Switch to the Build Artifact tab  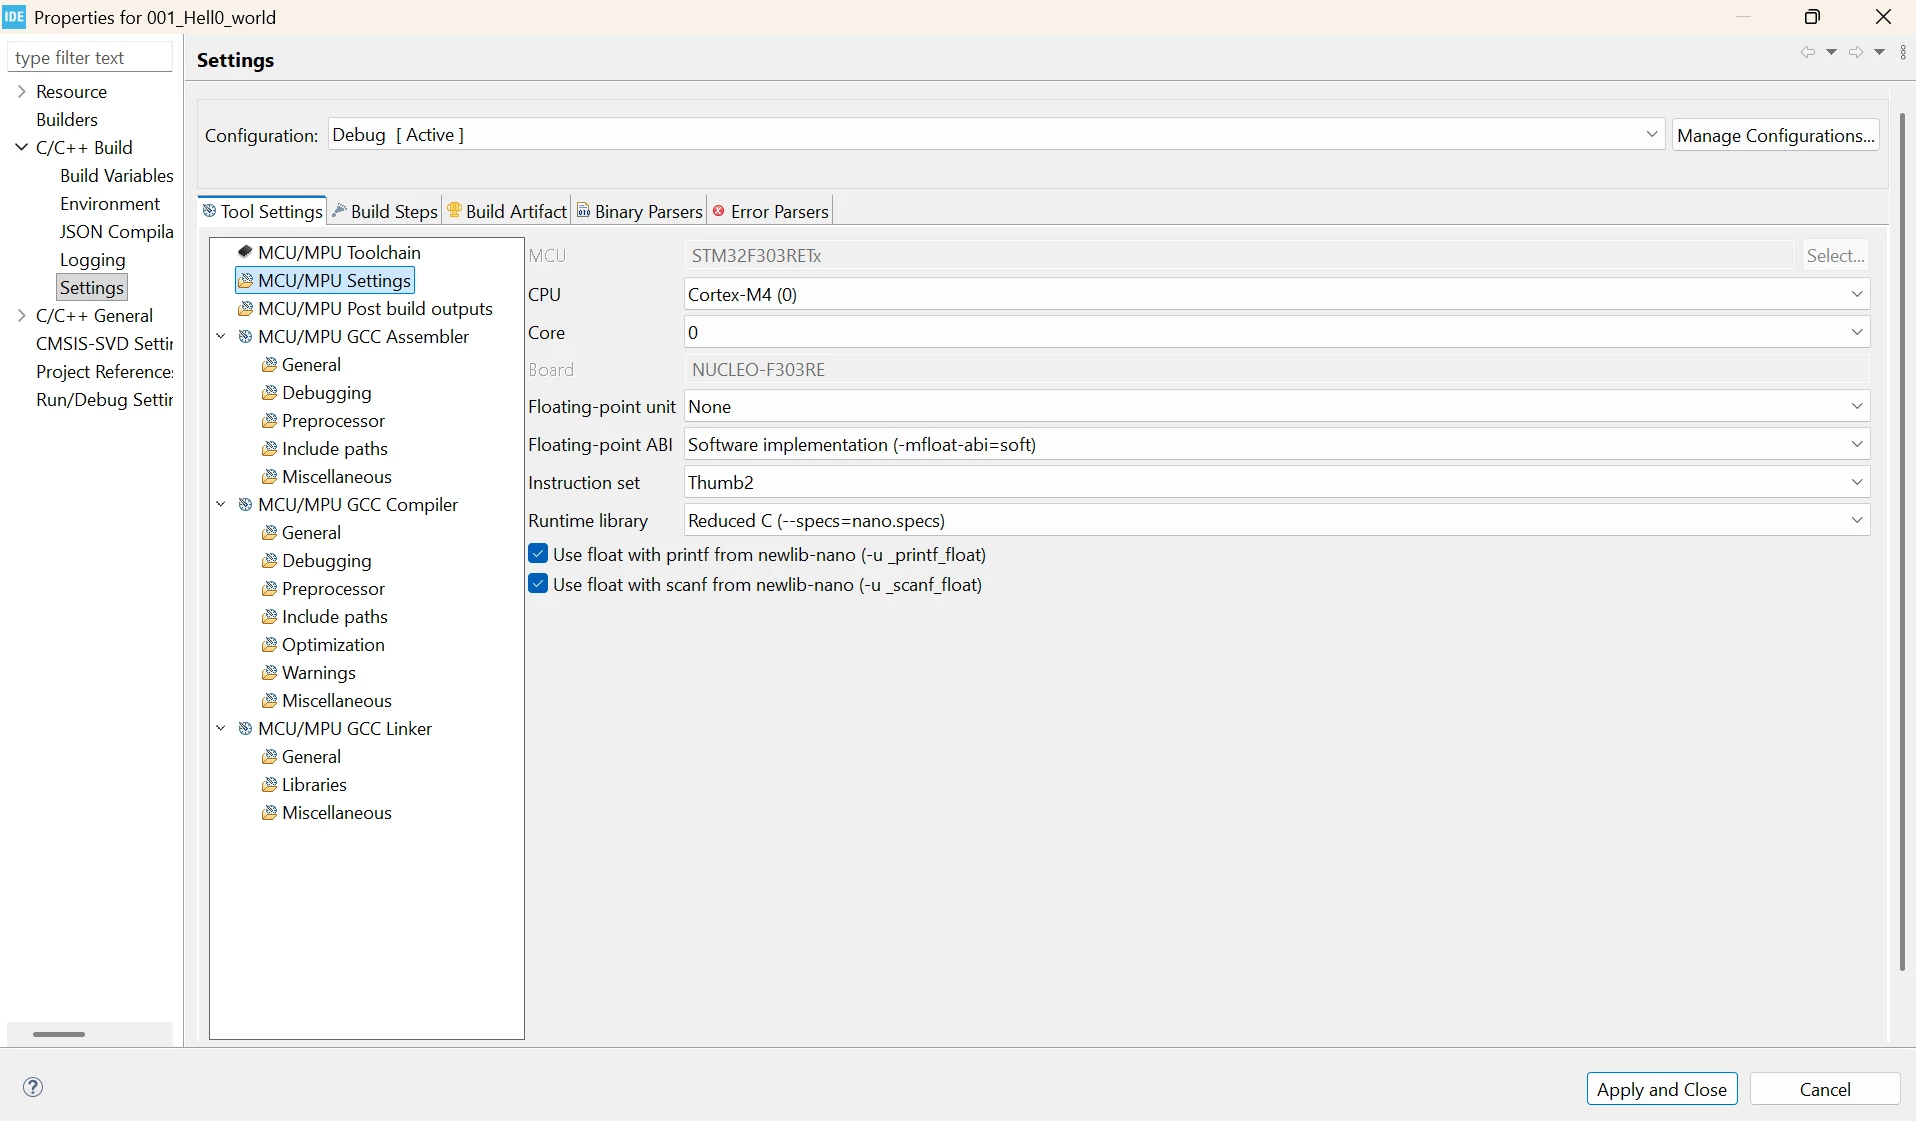tap(507, 211)
